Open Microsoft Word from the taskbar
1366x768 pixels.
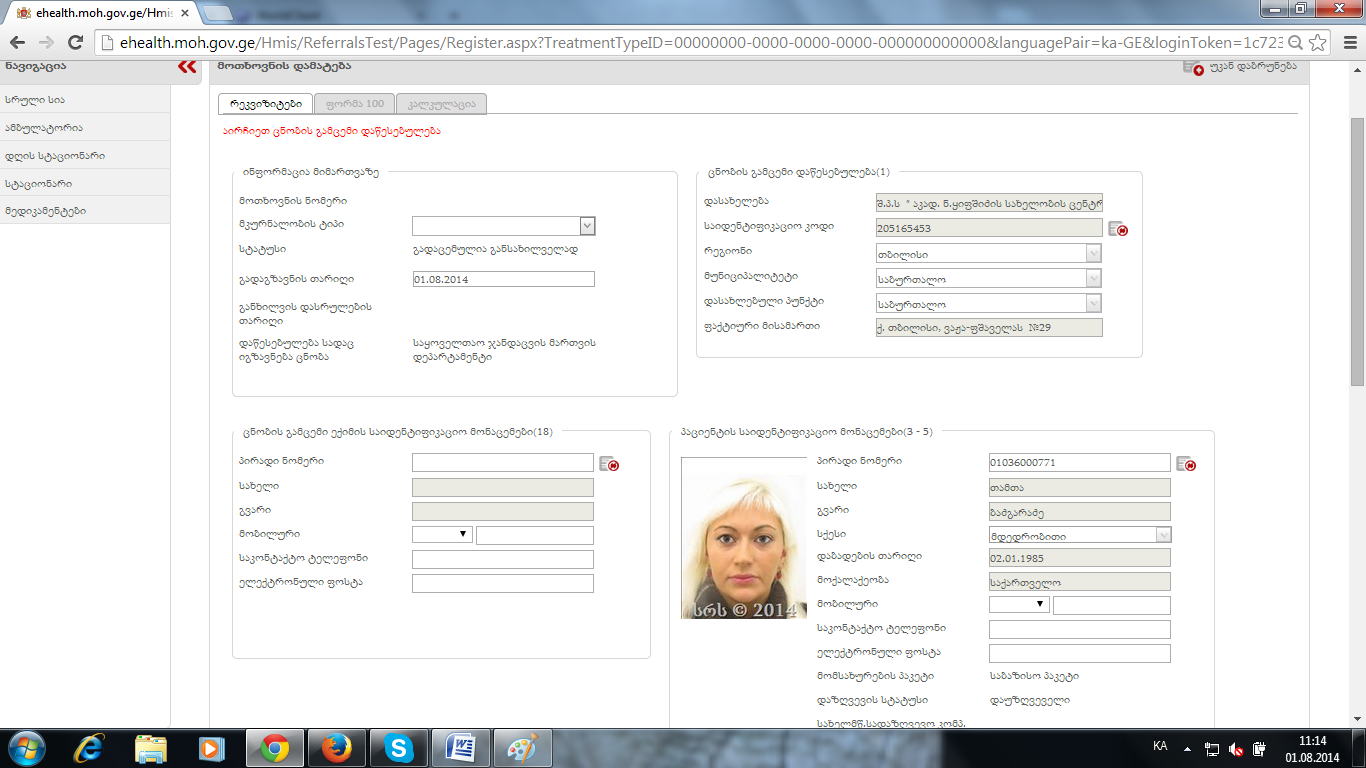point(461,747)
